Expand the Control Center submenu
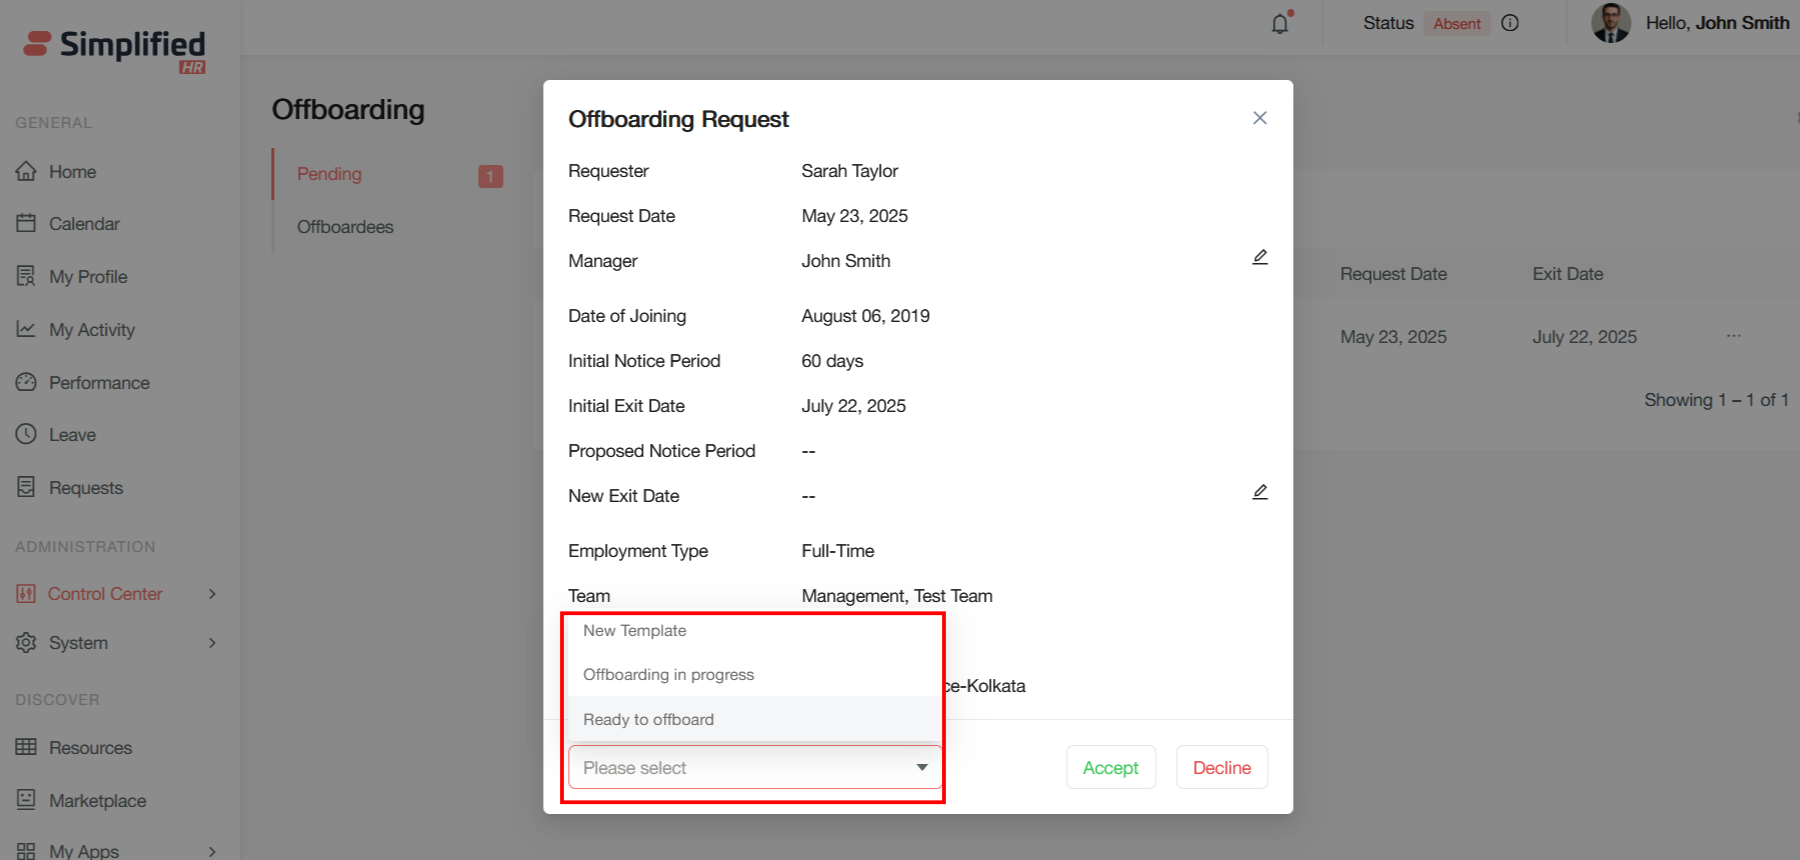This screenshot has height=860, width=1800. [x=212, y=594]
